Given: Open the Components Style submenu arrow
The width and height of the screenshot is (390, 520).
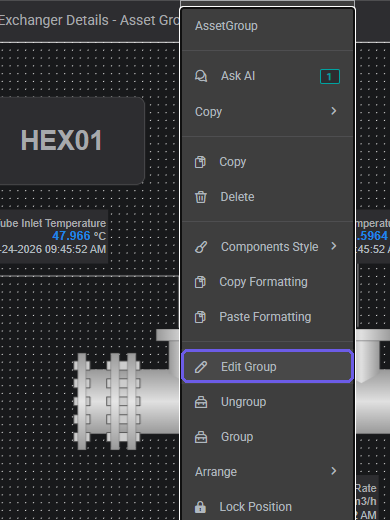Looking at the screenshot, I should pos(334,246).
